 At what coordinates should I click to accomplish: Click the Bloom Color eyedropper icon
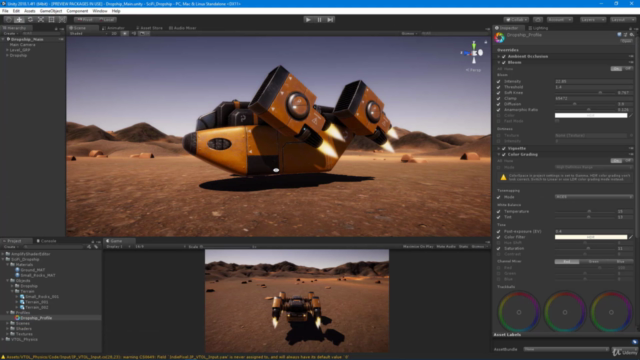pyautogui.click(x=631, y=116)
